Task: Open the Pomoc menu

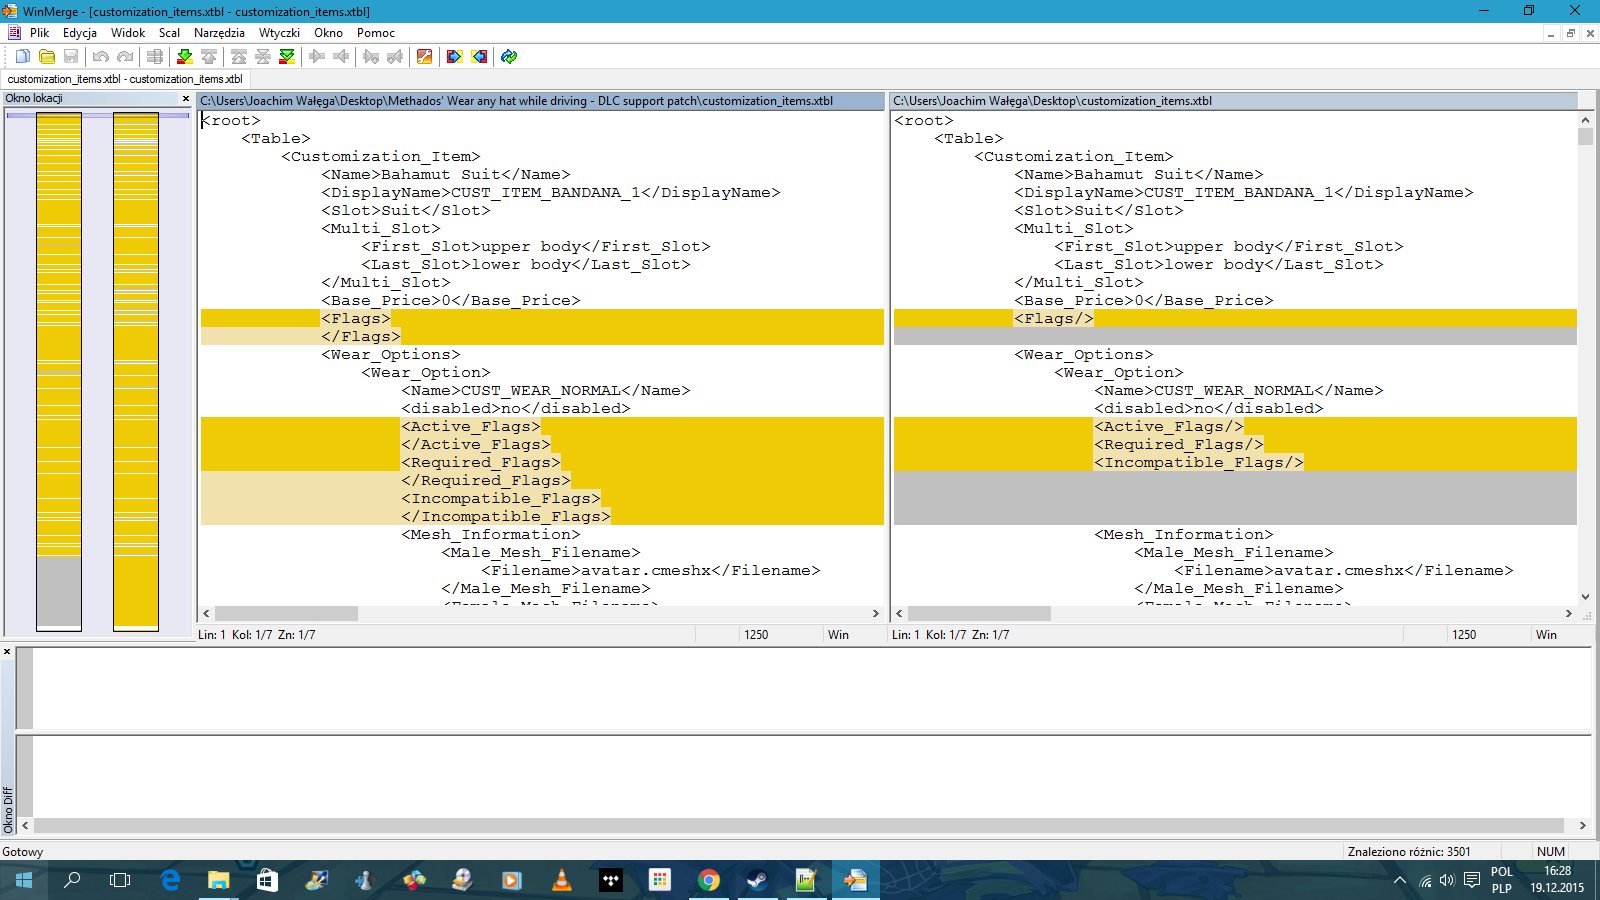Action: coord(376,33)
